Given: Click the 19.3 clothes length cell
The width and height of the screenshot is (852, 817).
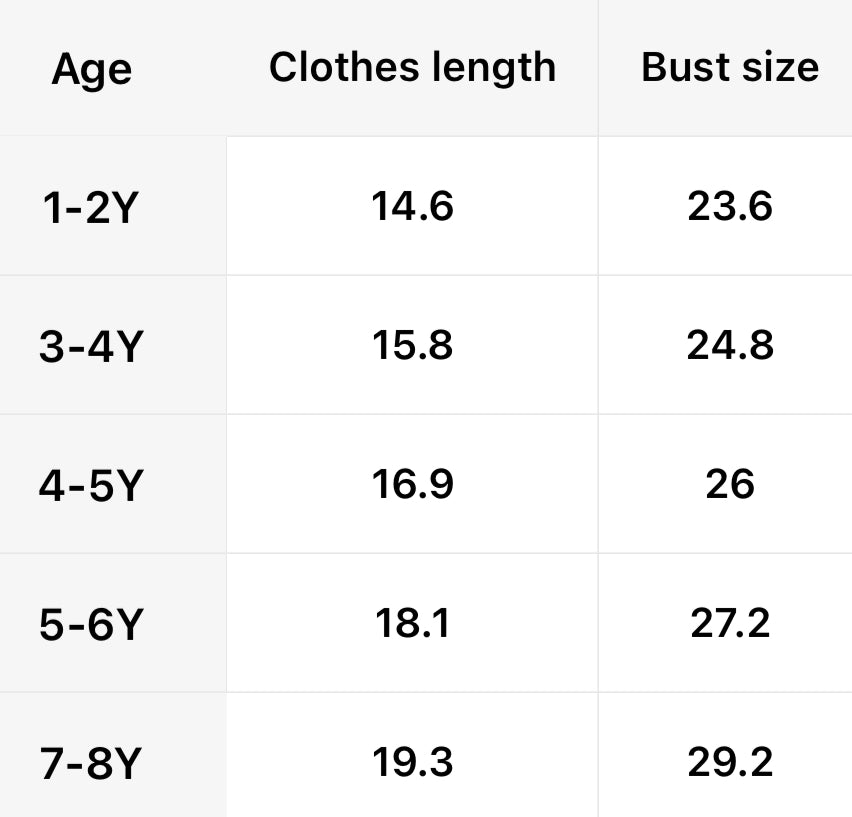Looking at the screenshot, I should [412, 762].
